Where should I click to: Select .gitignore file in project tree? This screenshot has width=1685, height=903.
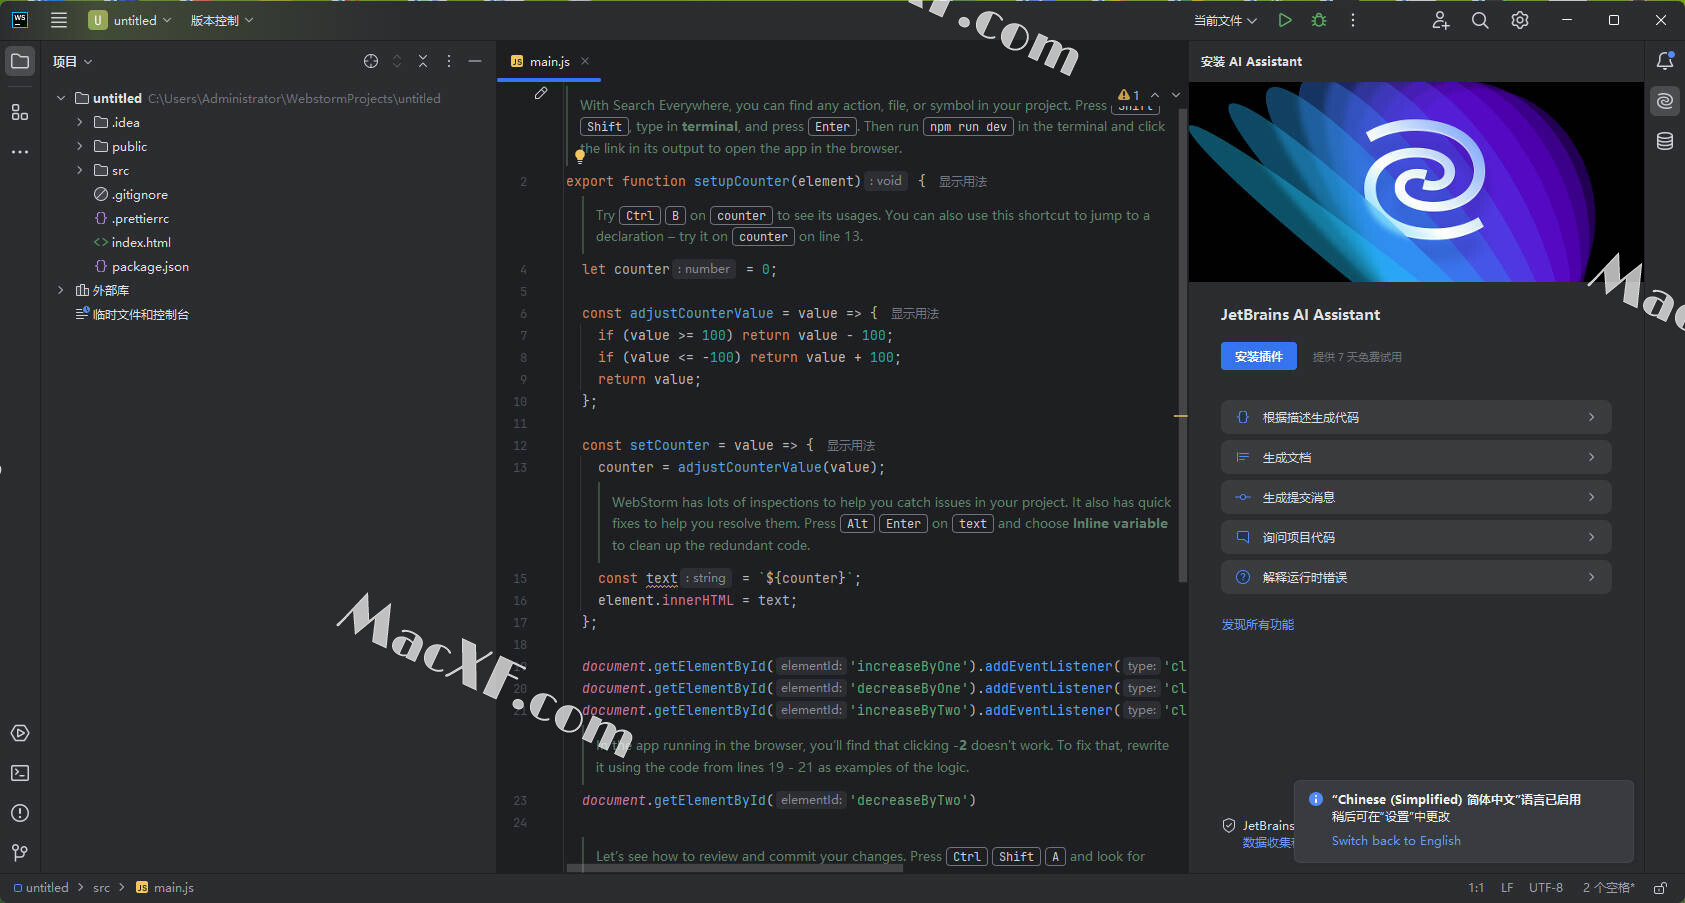click(131, 194)
